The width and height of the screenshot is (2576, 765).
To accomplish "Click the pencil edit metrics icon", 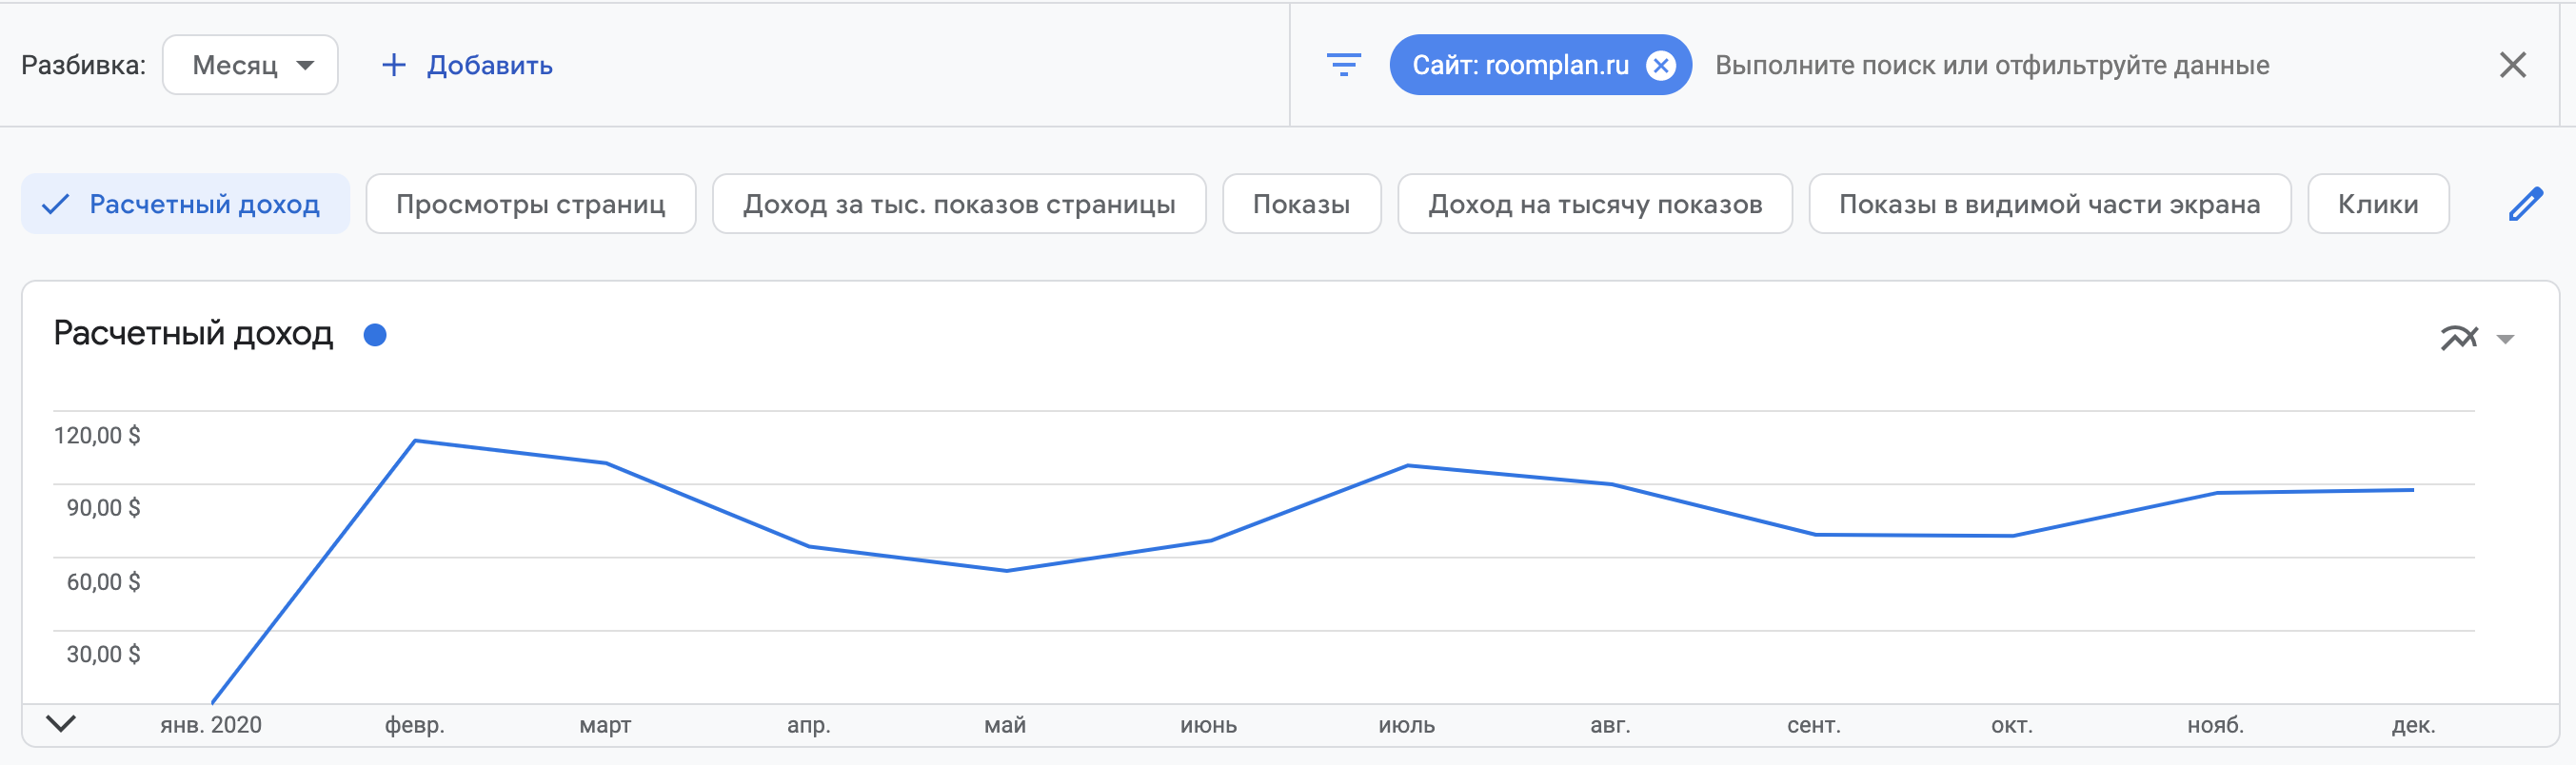I will point(2525,204).
